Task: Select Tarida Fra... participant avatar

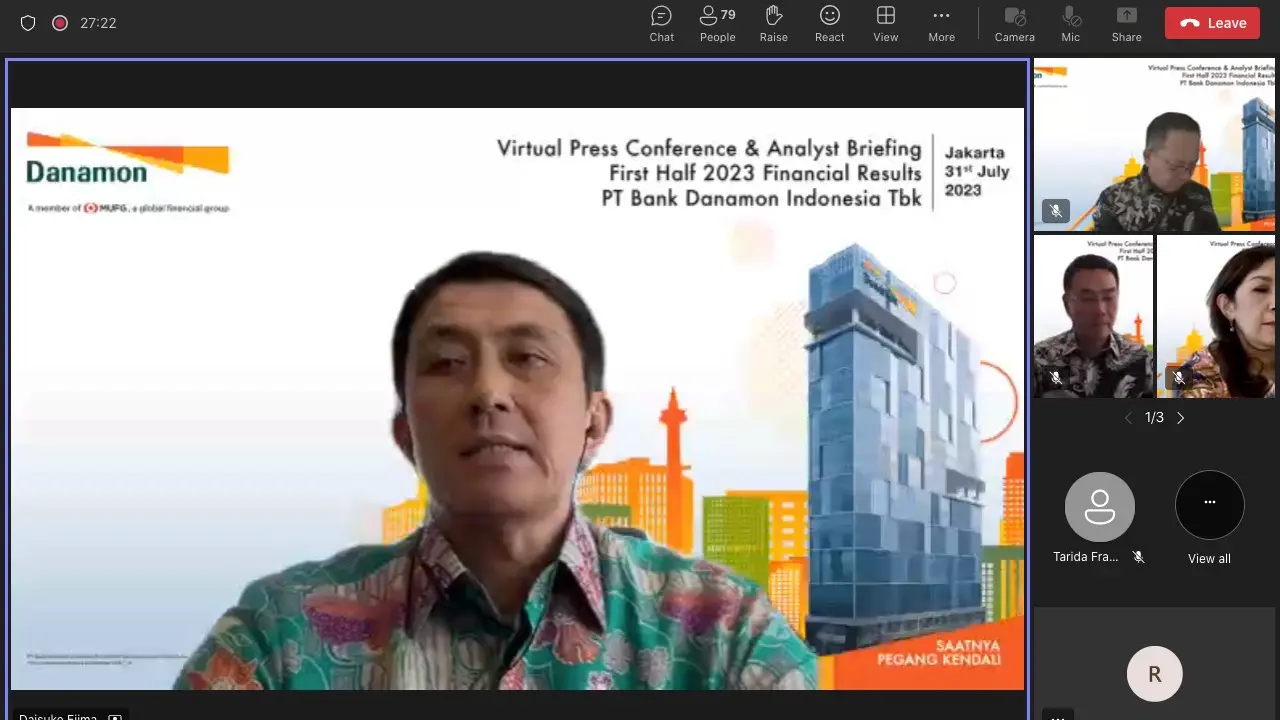Action: click(x=1099, y=506)
